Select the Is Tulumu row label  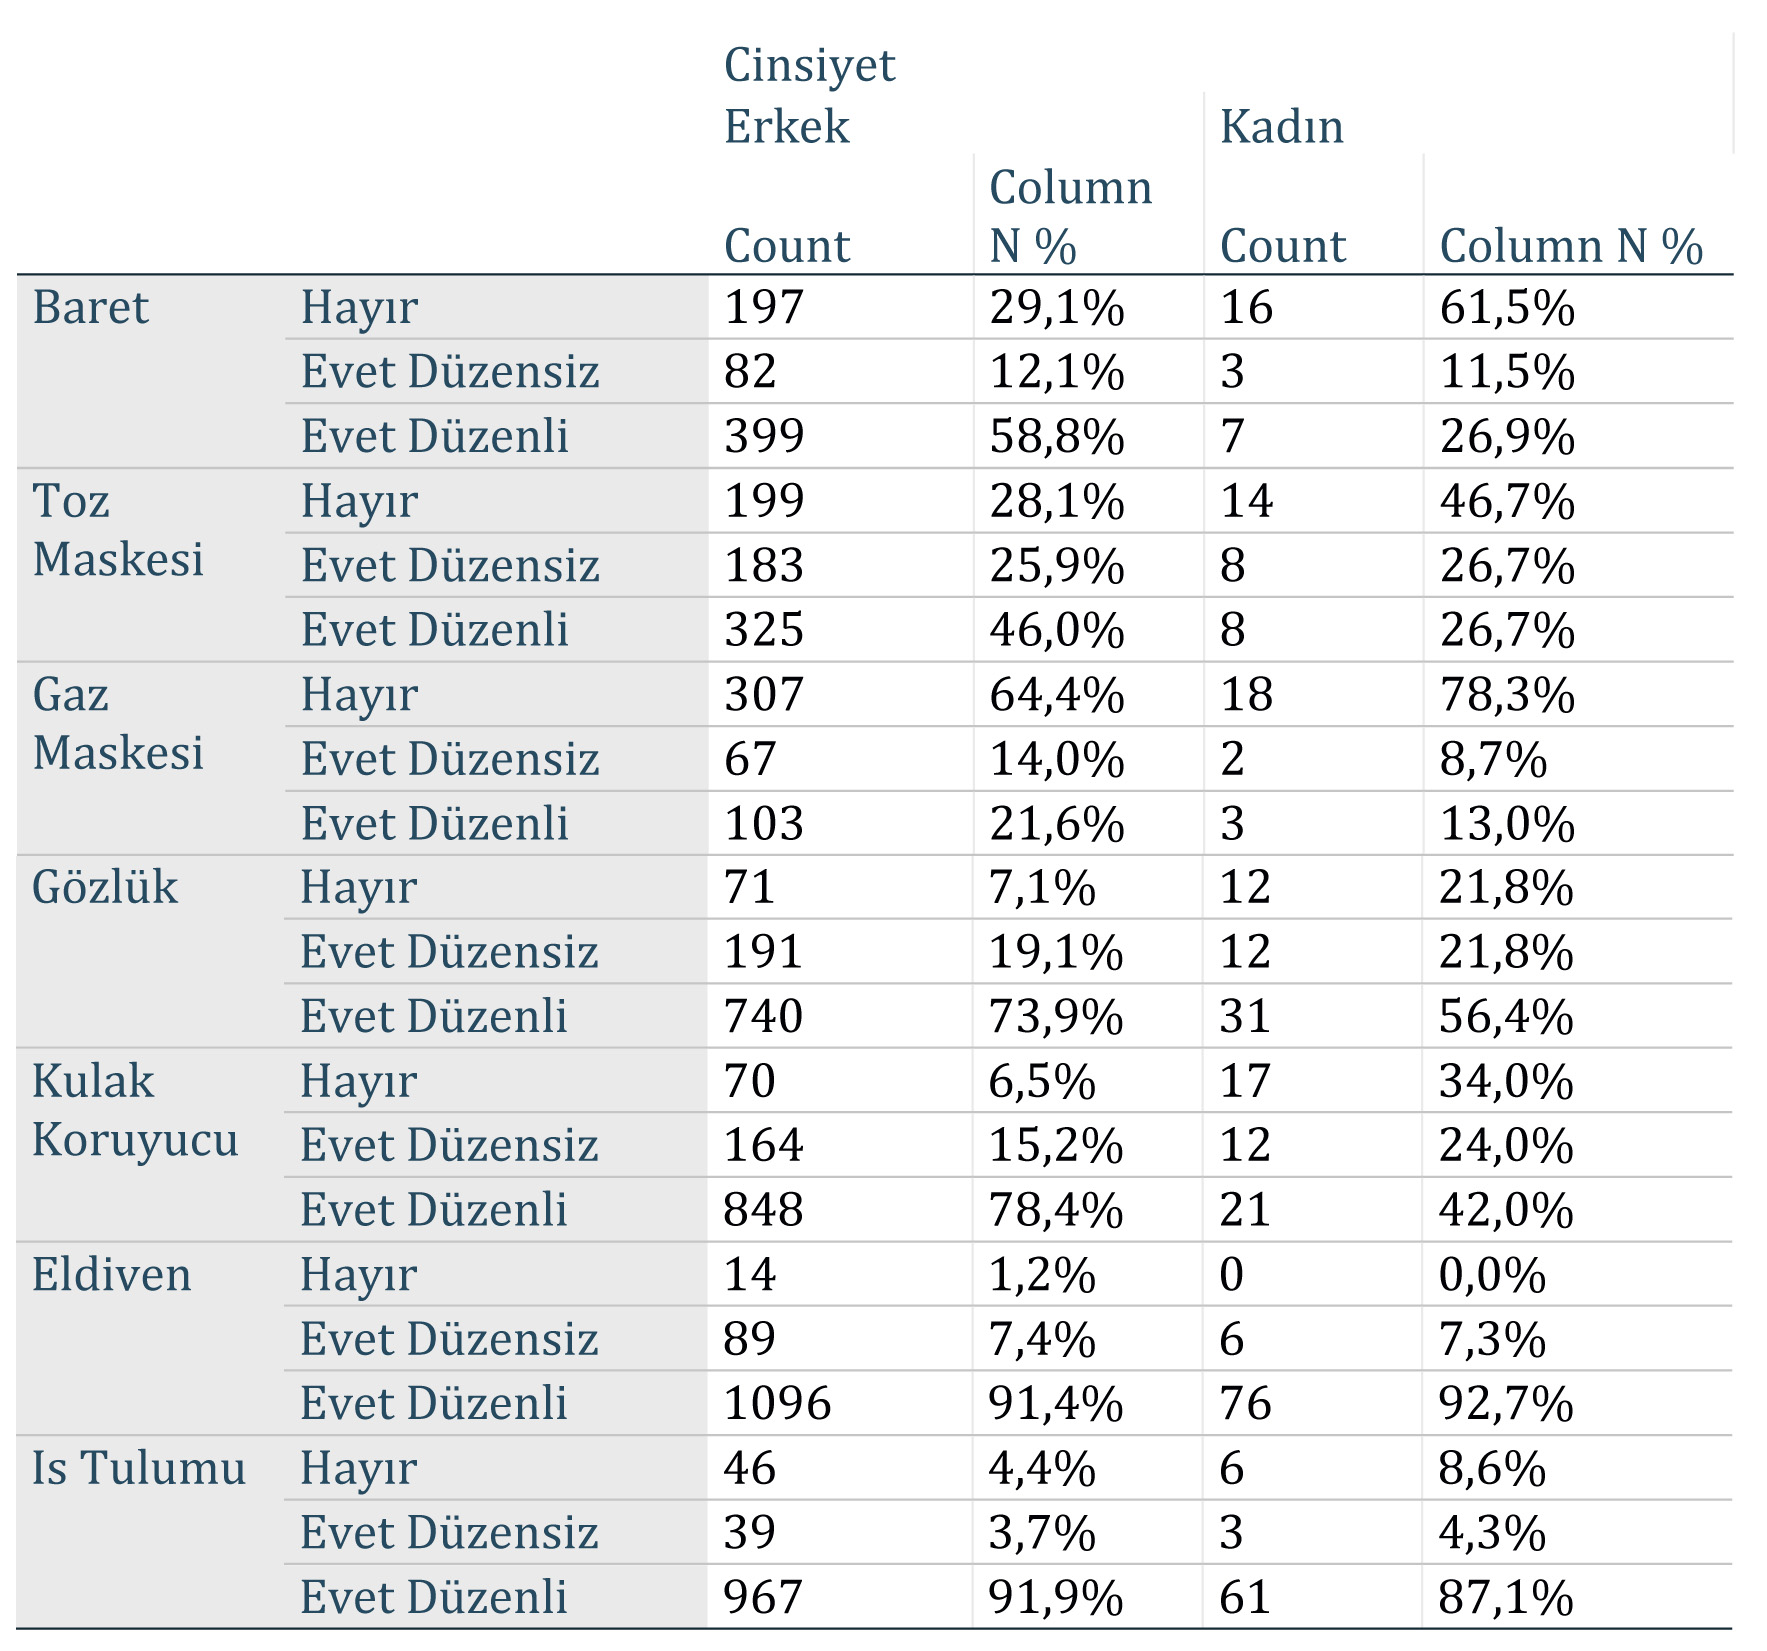click(138, 1468)
